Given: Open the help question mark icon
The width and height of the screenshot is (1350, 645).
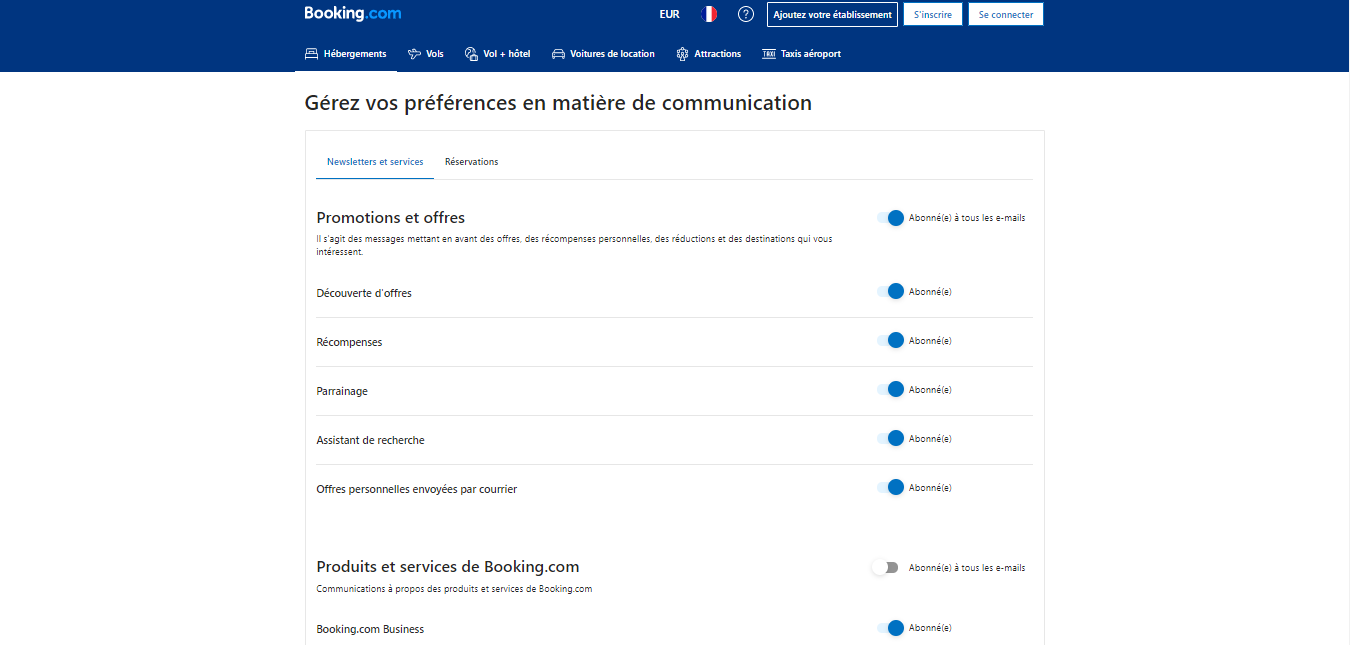Looking at the screenshot, I should (x=745, y=14).
